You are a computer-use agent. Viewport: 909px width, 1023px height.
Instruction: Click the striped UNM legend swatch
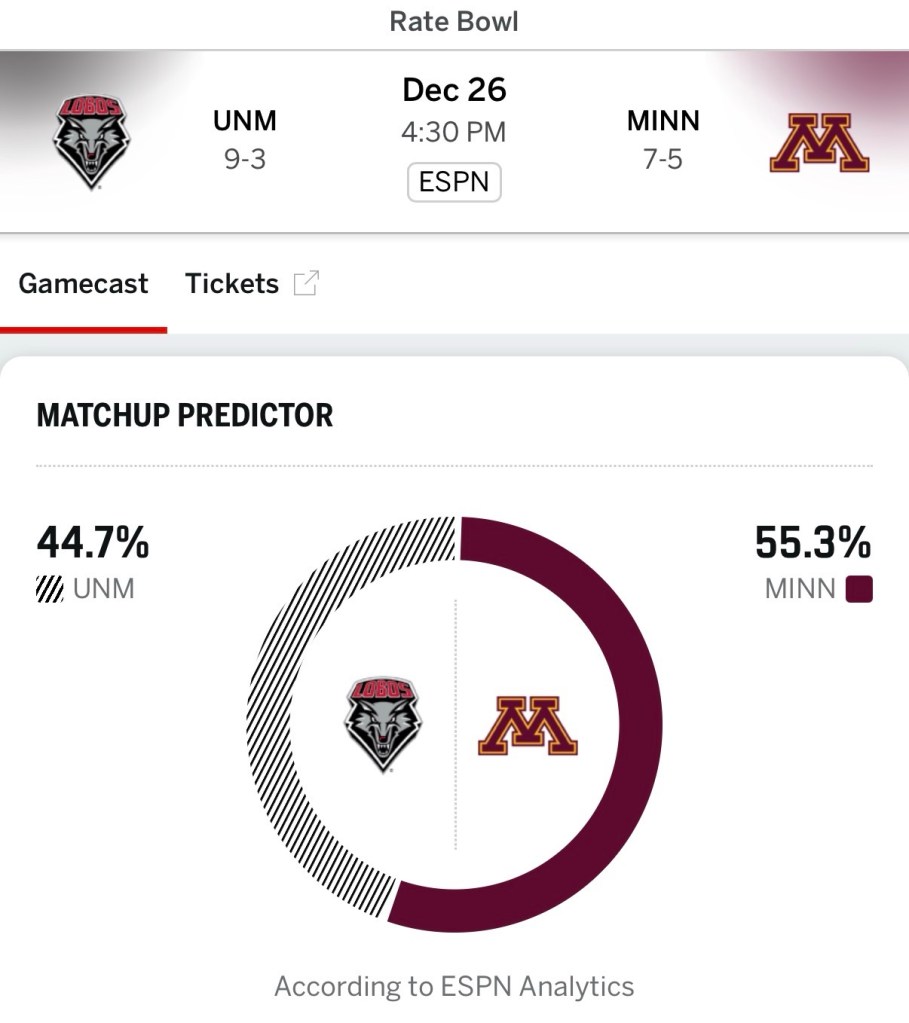tap(50, 589)
